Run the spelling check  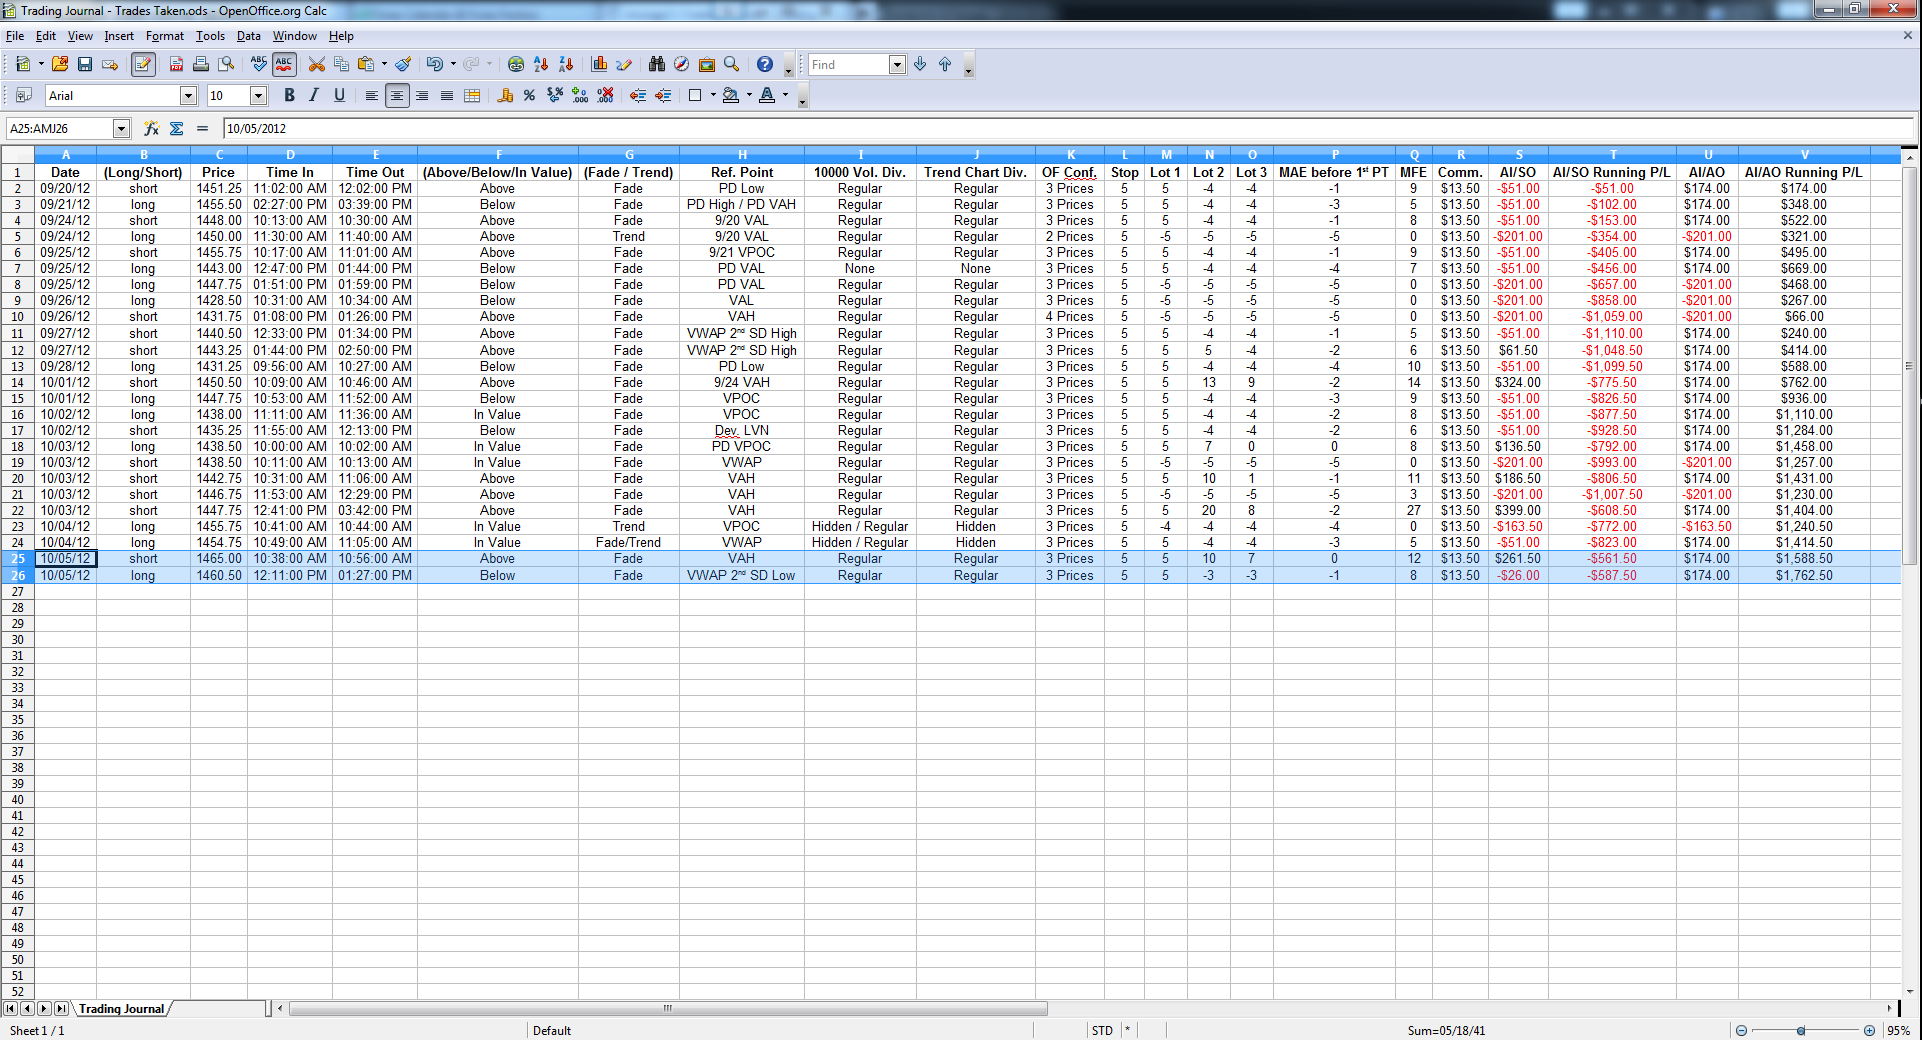pos(259,64)
